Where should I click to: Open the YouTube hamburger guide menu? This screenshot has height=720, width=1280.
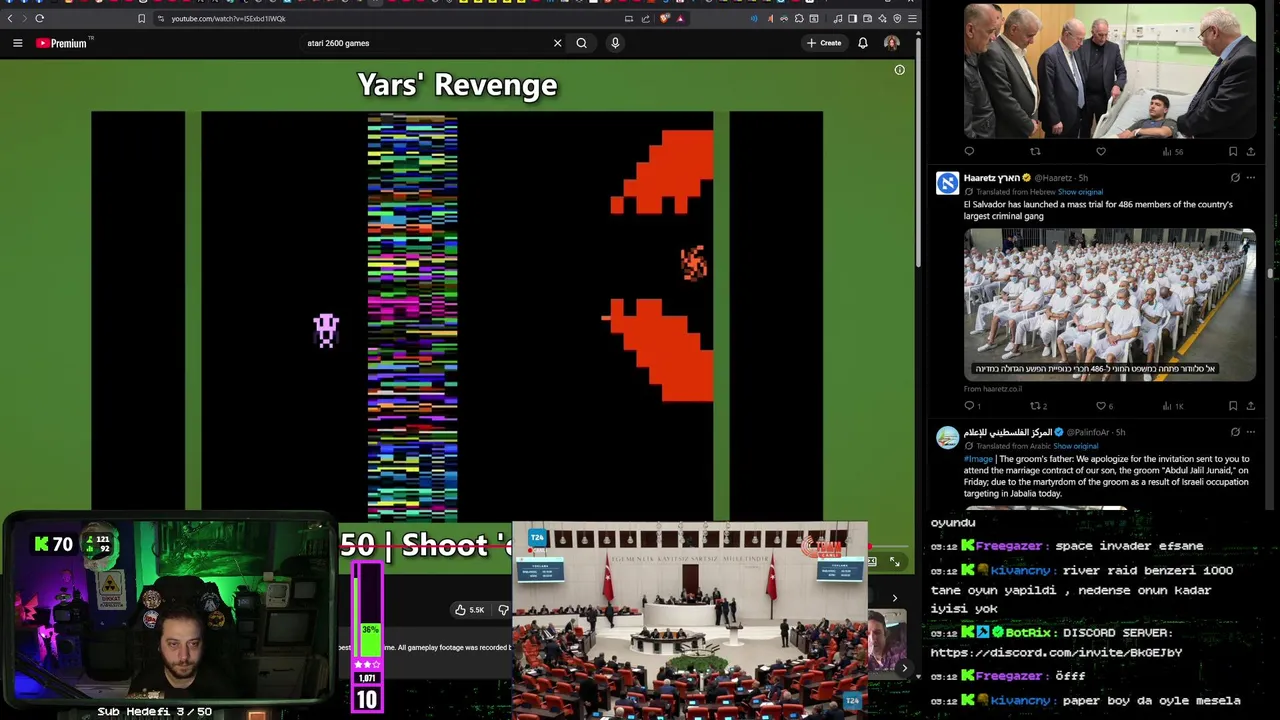point(17,43)
